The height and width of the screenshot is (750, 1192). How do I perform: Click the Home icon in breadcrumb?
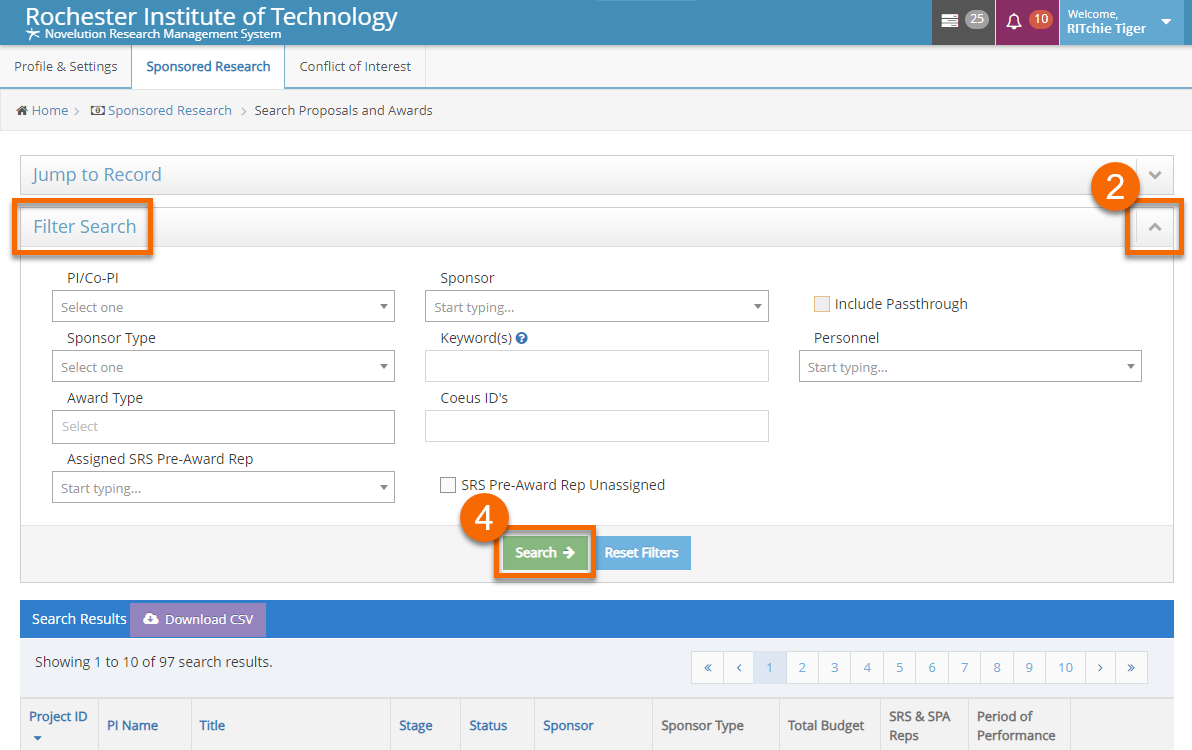[x=22, y=111]
